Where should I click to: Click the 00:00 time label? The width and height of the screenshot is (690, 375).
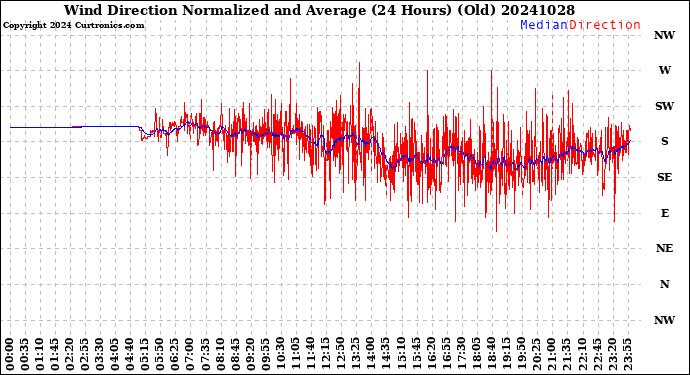point(11,355)
